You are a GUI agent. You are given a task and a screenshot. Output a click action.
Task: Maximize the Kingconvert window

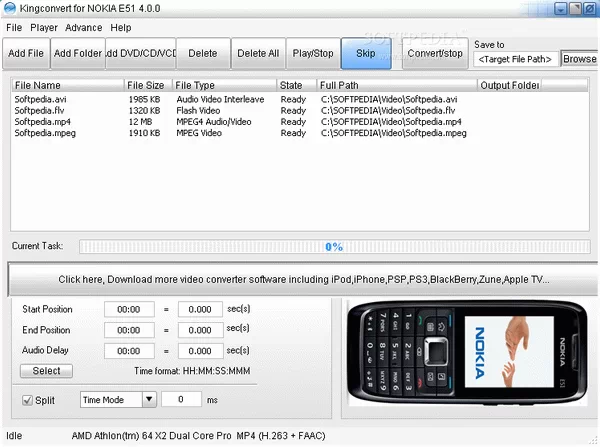tap(576, 8)
